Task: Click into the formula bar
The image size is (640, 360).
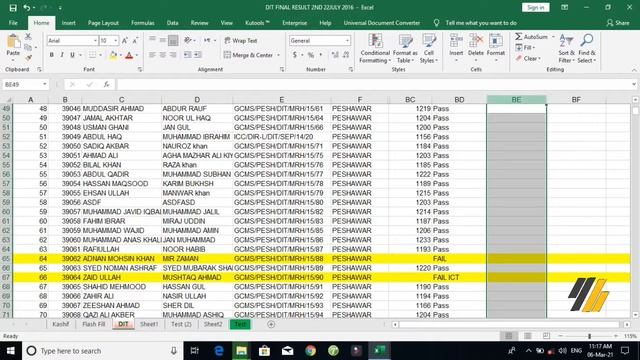Action: [x=373, y=84]
